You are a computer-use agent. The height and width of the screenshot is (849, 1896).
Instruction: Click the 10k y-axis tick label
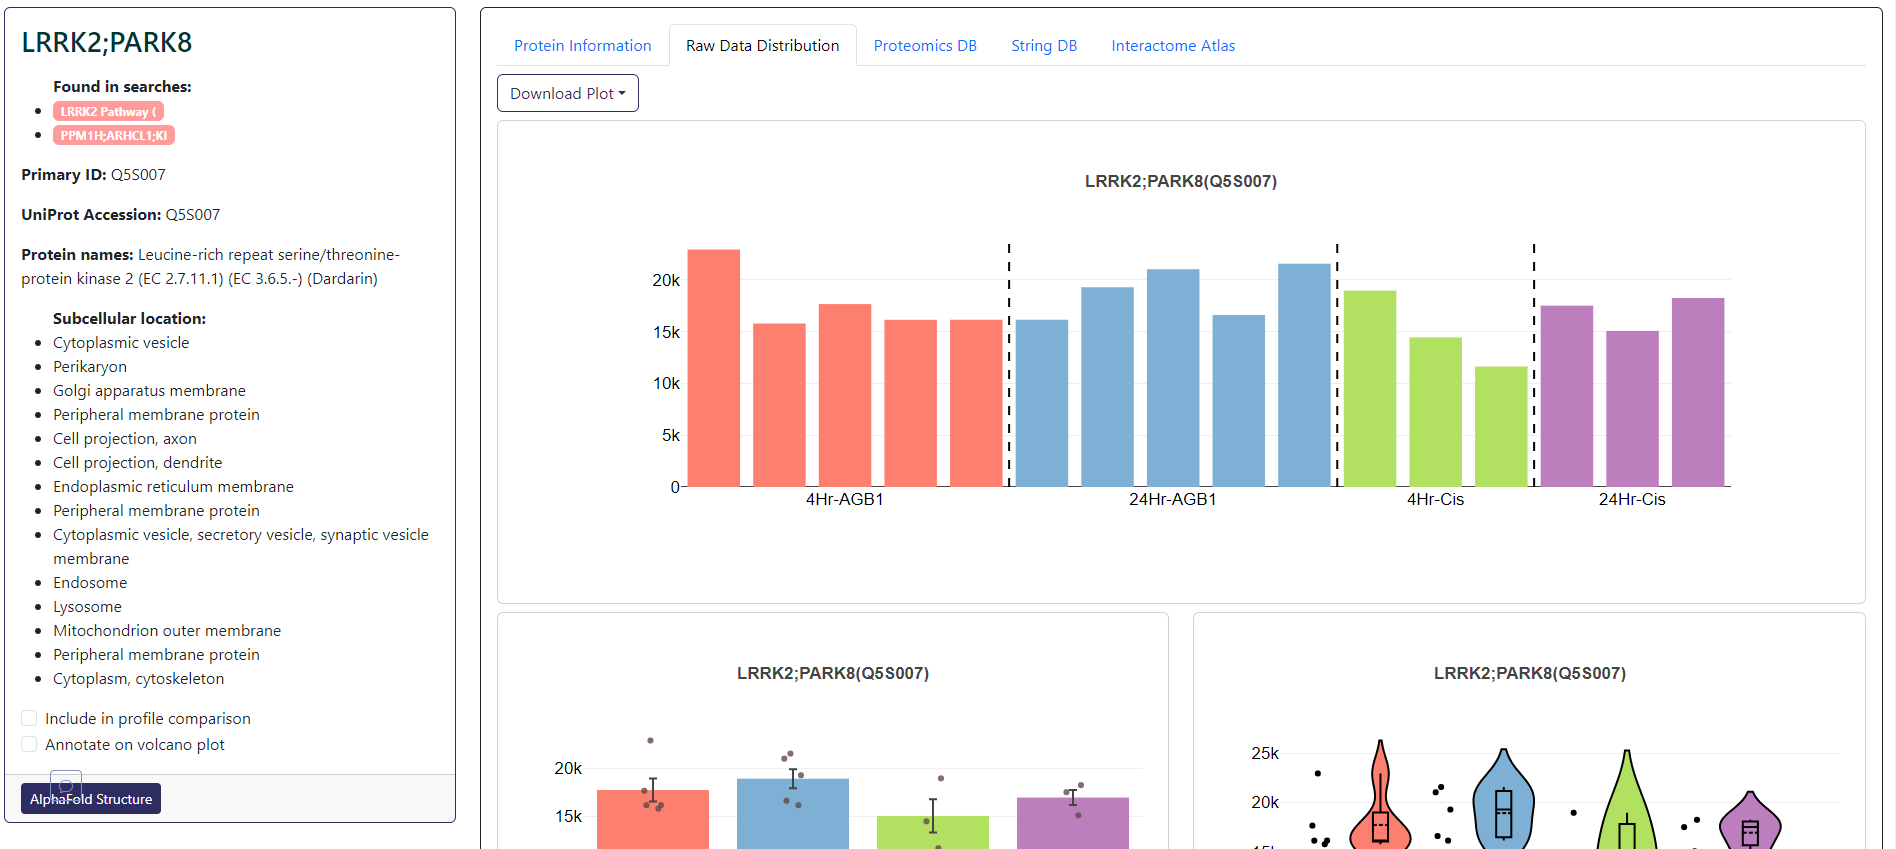(666, 384)
